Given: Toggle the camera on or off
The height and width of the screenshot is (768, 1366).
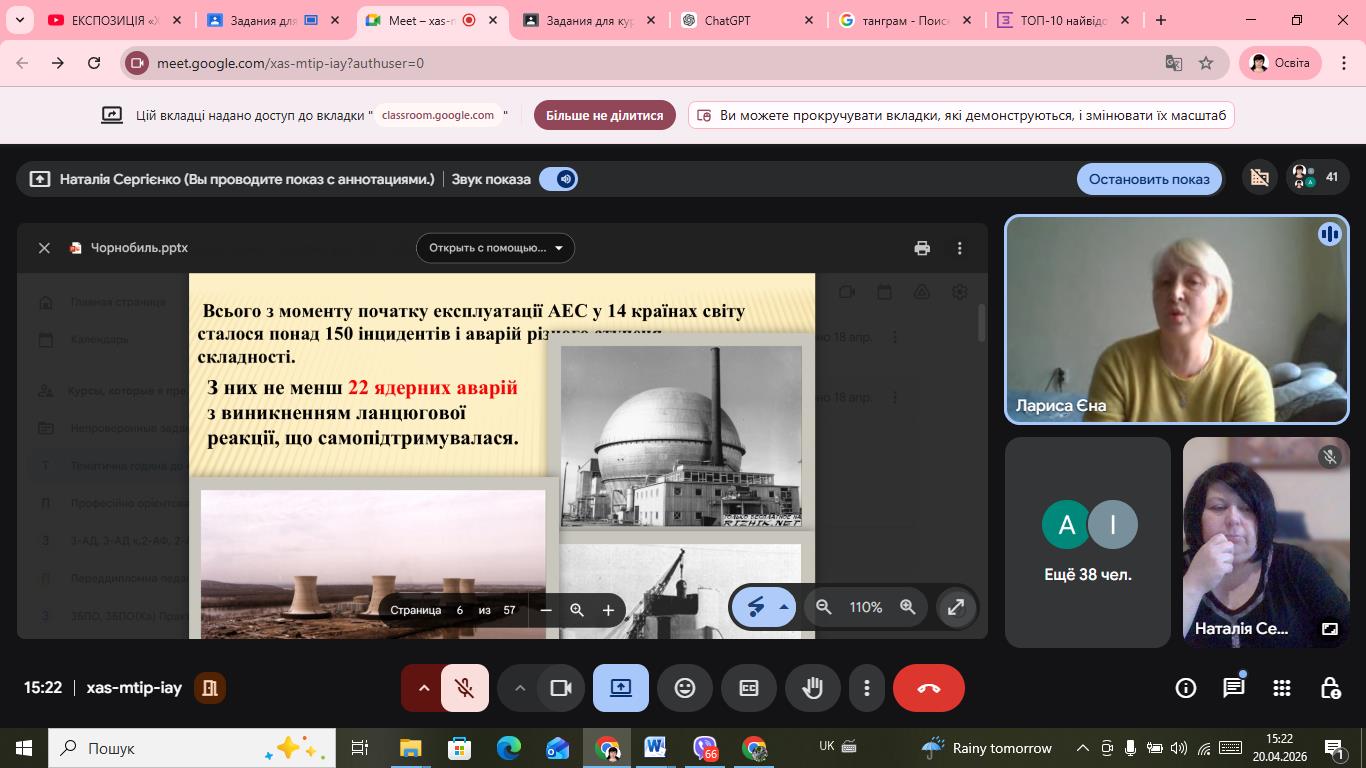Looking at the screenshot, I should coord(560,688).
